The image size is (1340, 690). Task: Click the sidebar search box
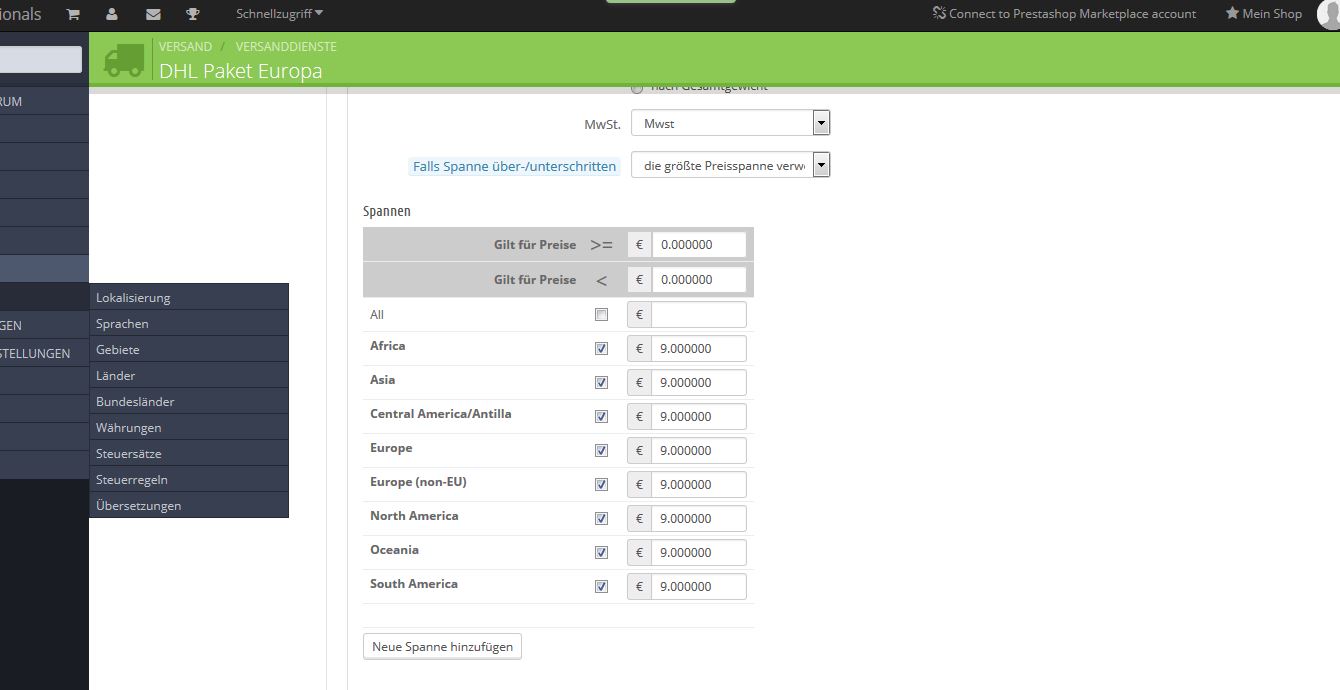40,60
